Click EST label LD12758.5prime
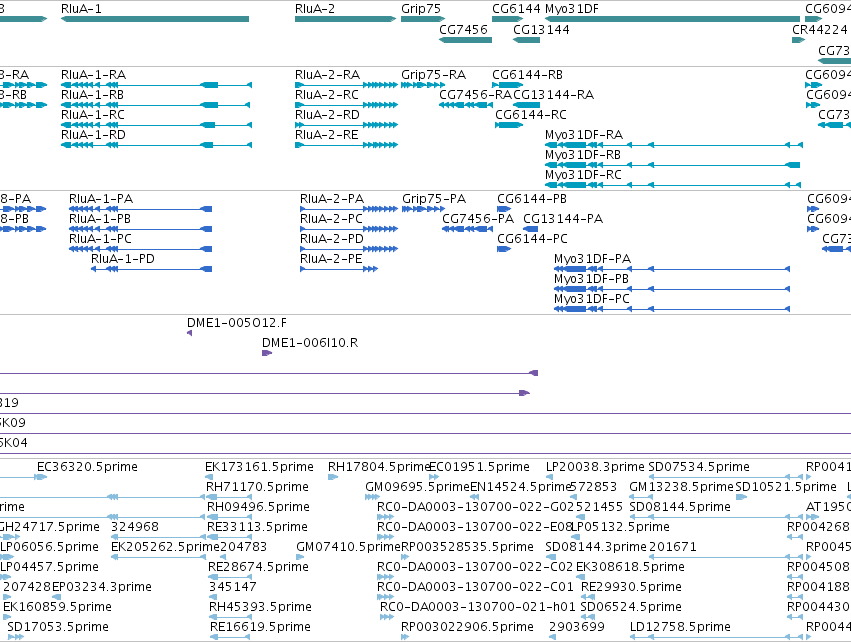851x642 pixels. pyautogui.click(x=680, y=627)
